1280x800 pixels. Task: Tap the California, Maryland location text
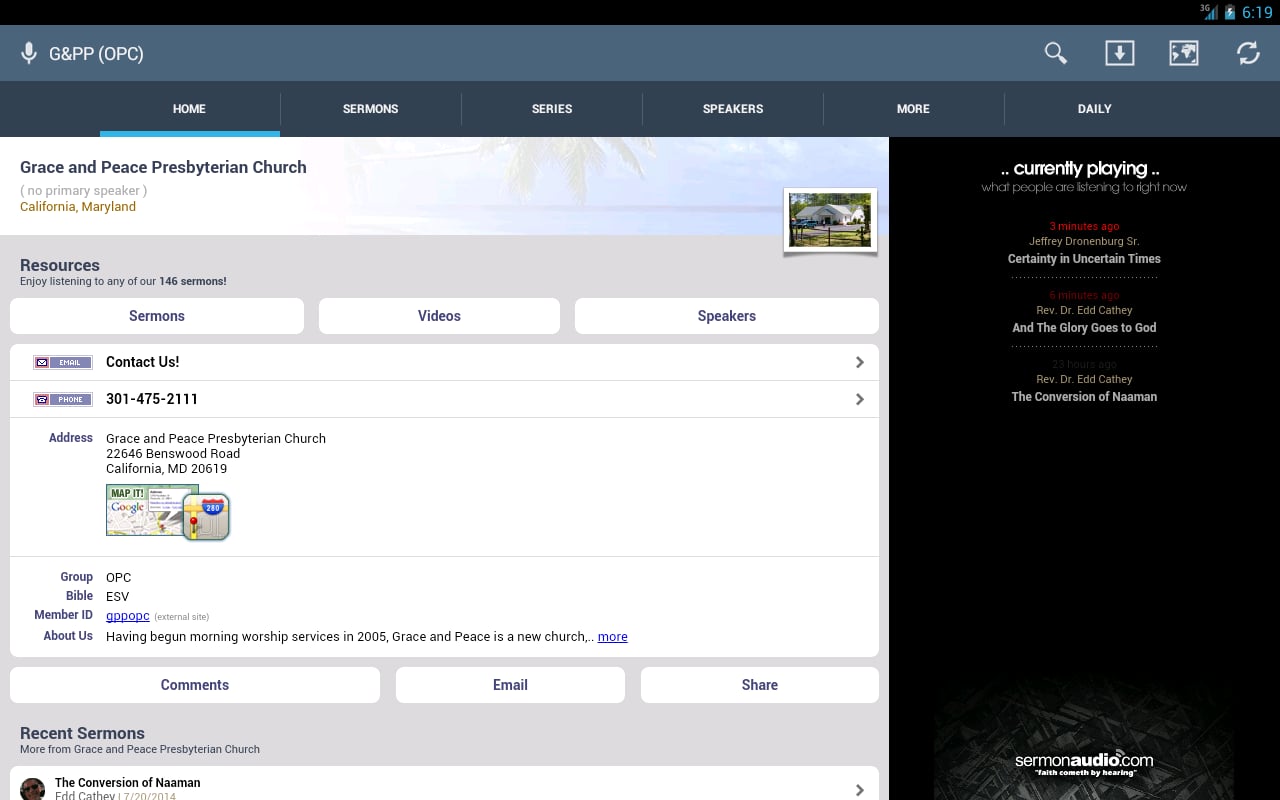(78, 207)
